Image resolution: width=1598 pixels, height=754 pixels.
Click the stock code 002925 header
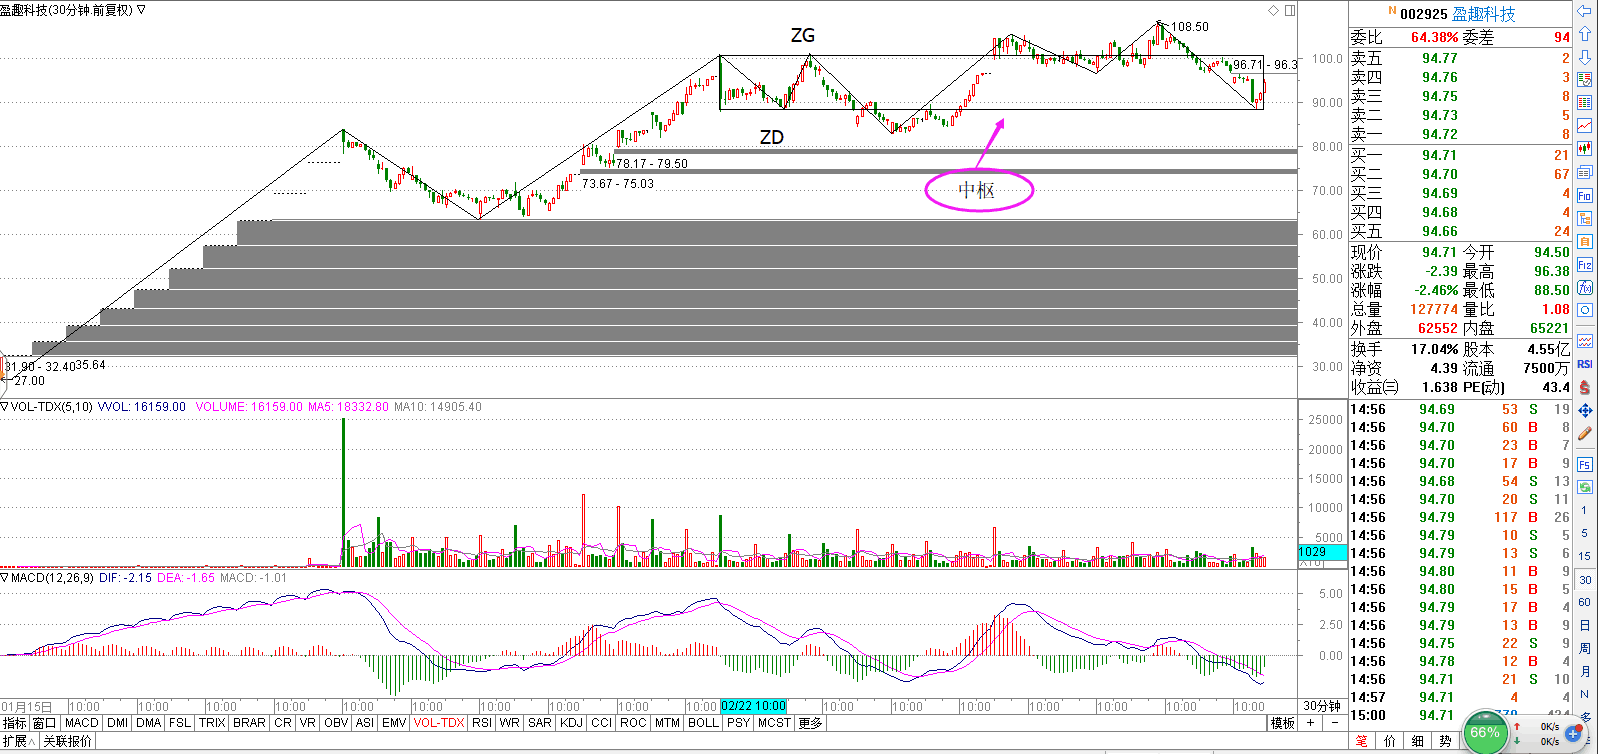(1424, 14)
